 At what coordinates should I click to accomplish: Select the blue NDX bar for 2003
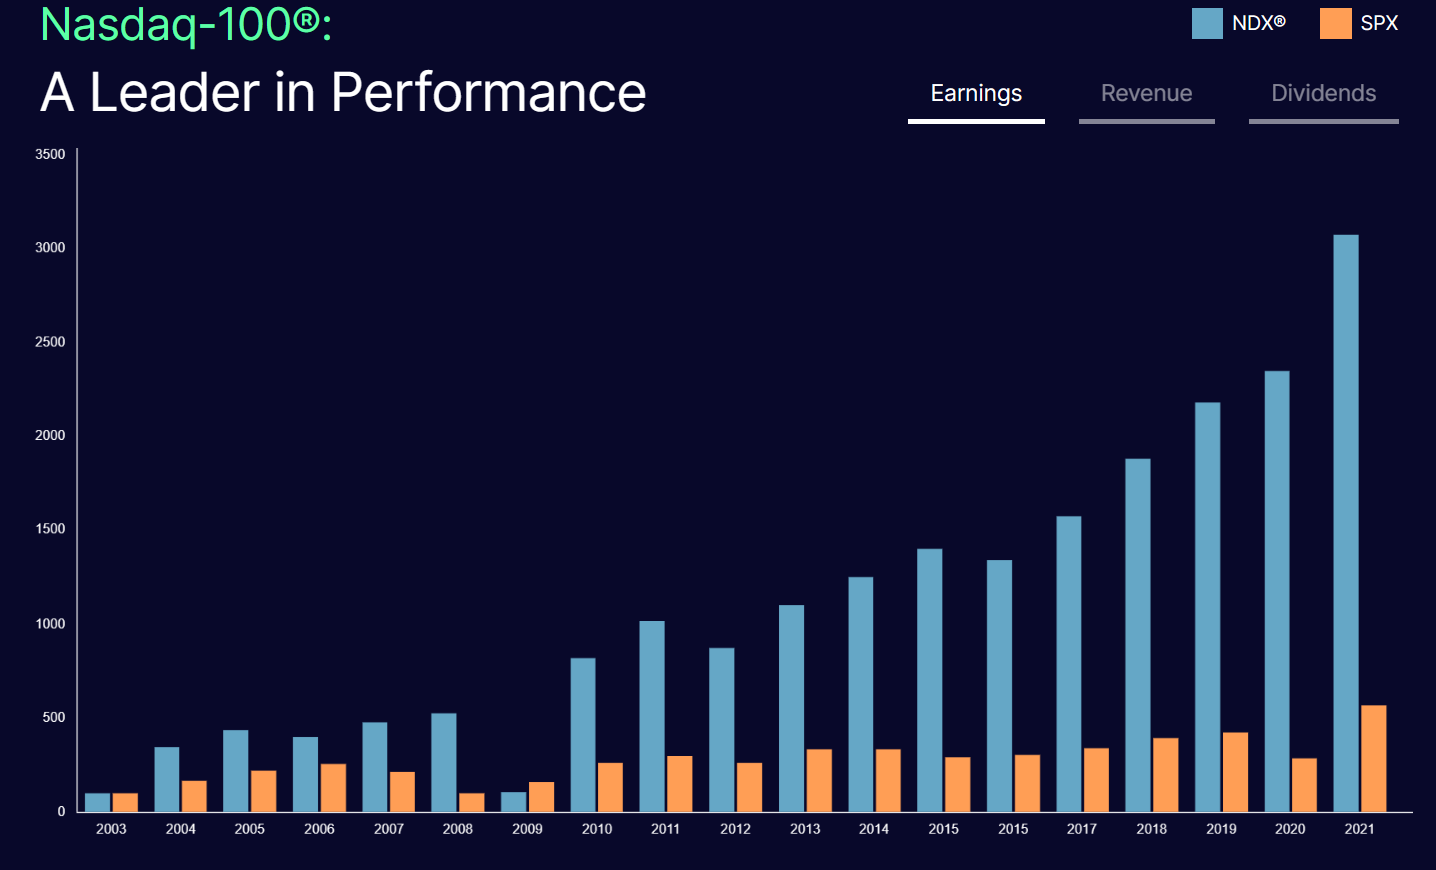[x=98, y=802]
